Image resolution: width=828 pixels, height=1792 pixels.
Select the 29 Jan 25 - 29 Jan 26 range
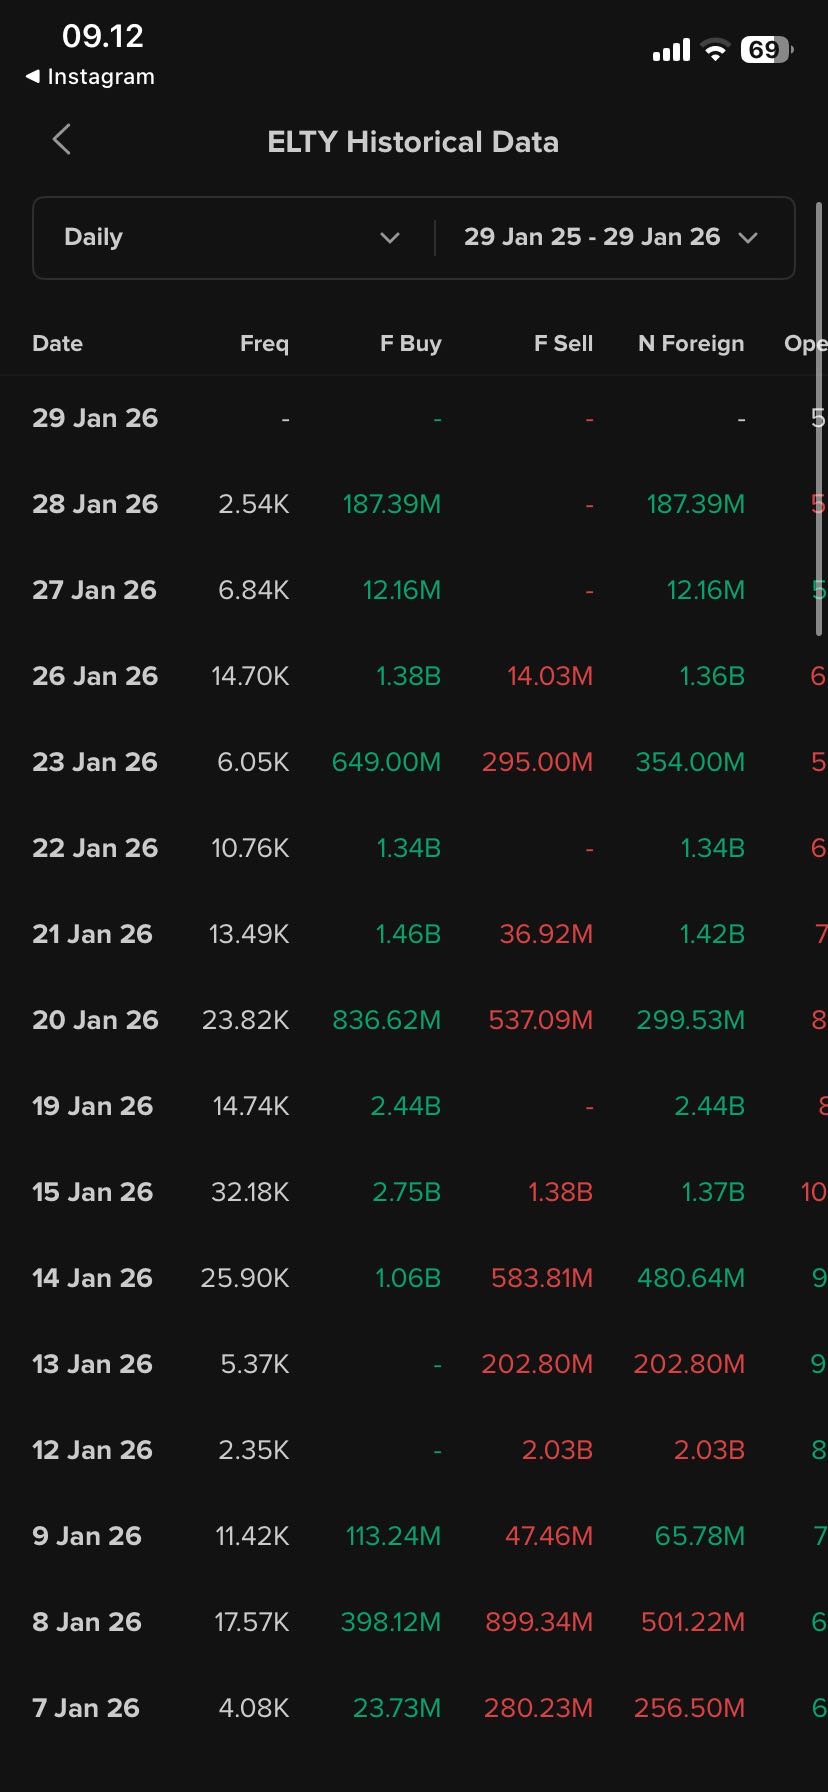(592, 238)
